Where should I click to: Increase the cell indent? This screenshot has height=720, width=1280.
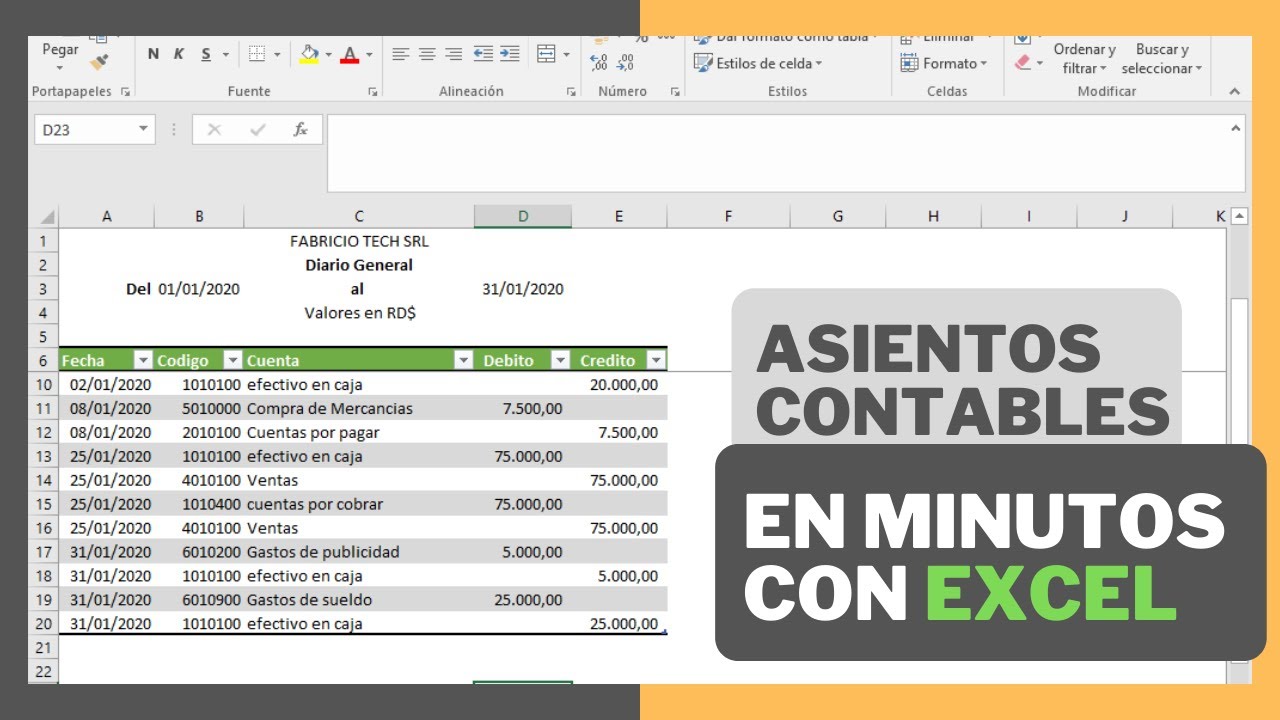(510, 54)
